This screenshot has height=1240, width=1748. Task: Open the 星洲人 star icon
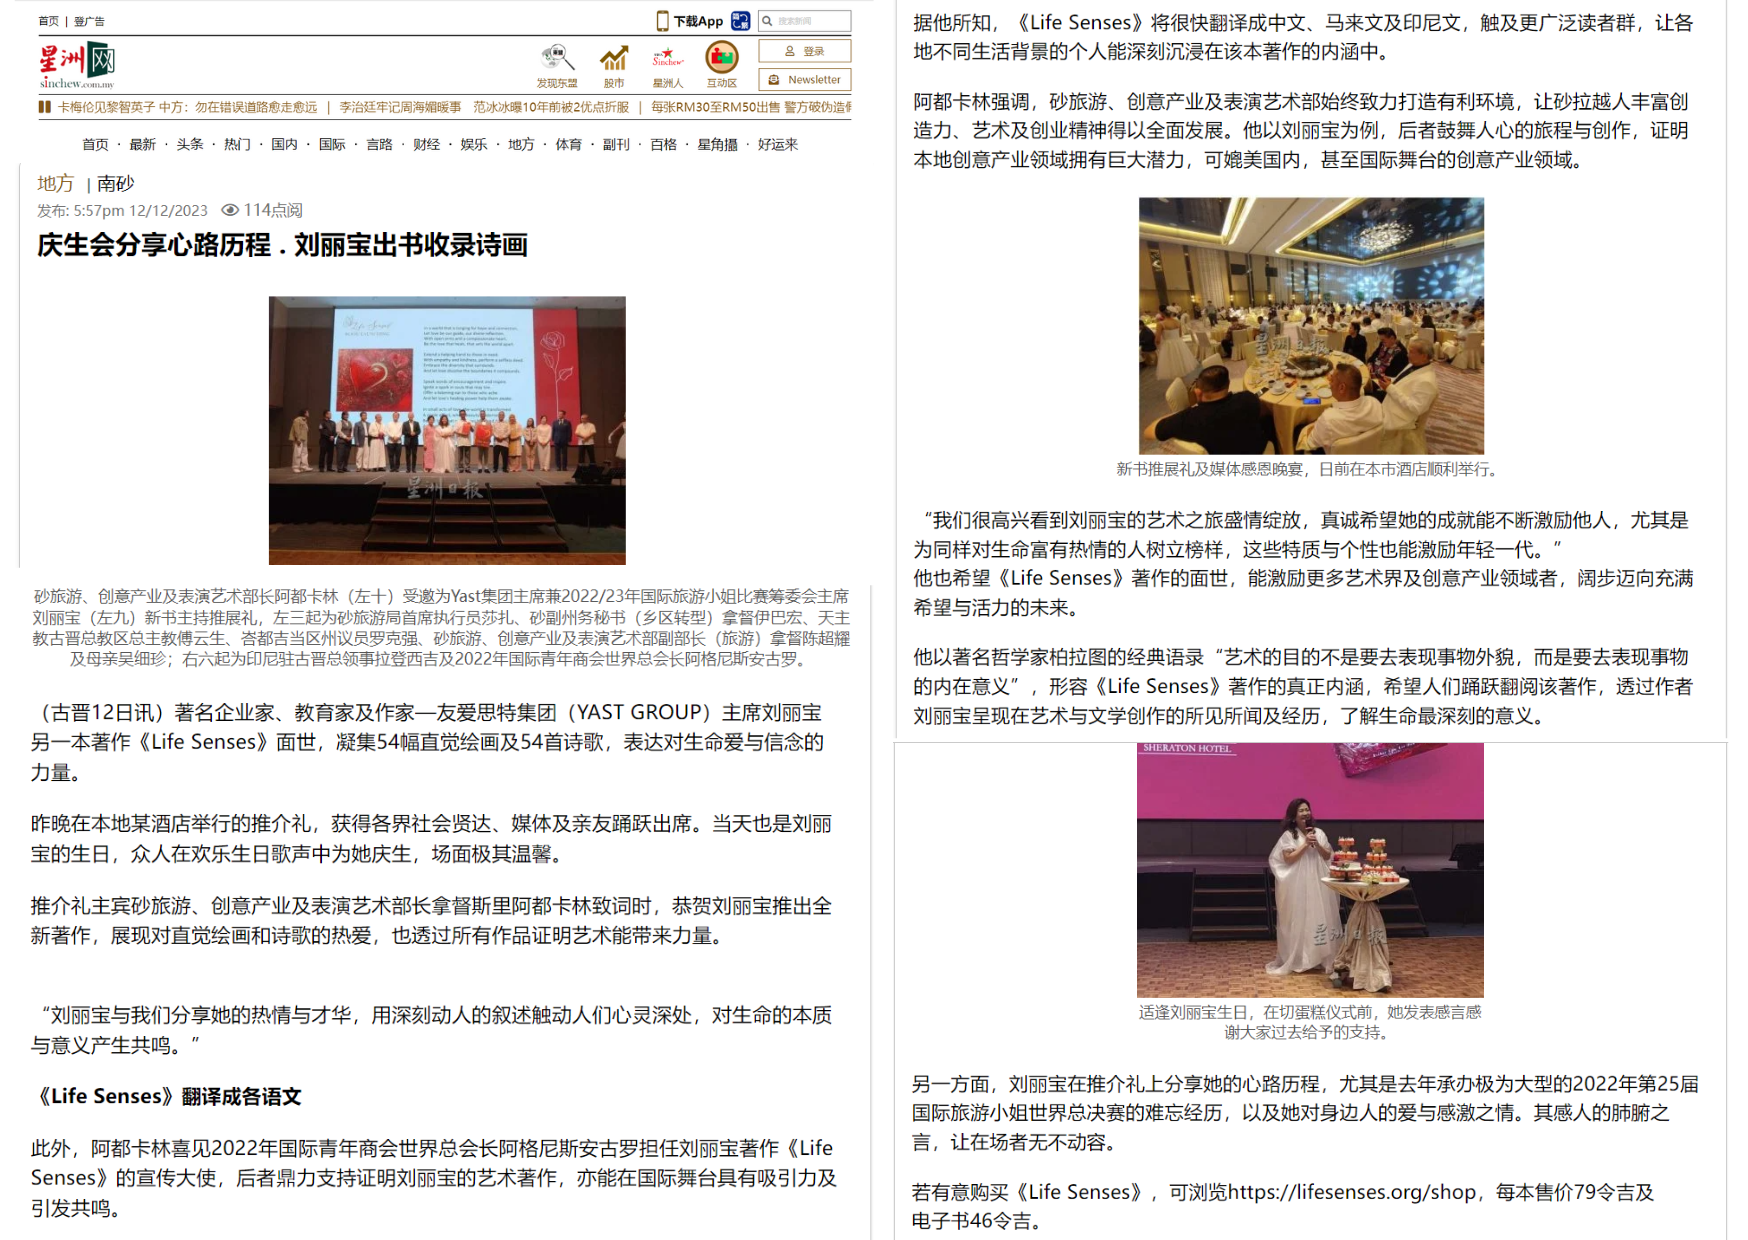click(668, 58)
